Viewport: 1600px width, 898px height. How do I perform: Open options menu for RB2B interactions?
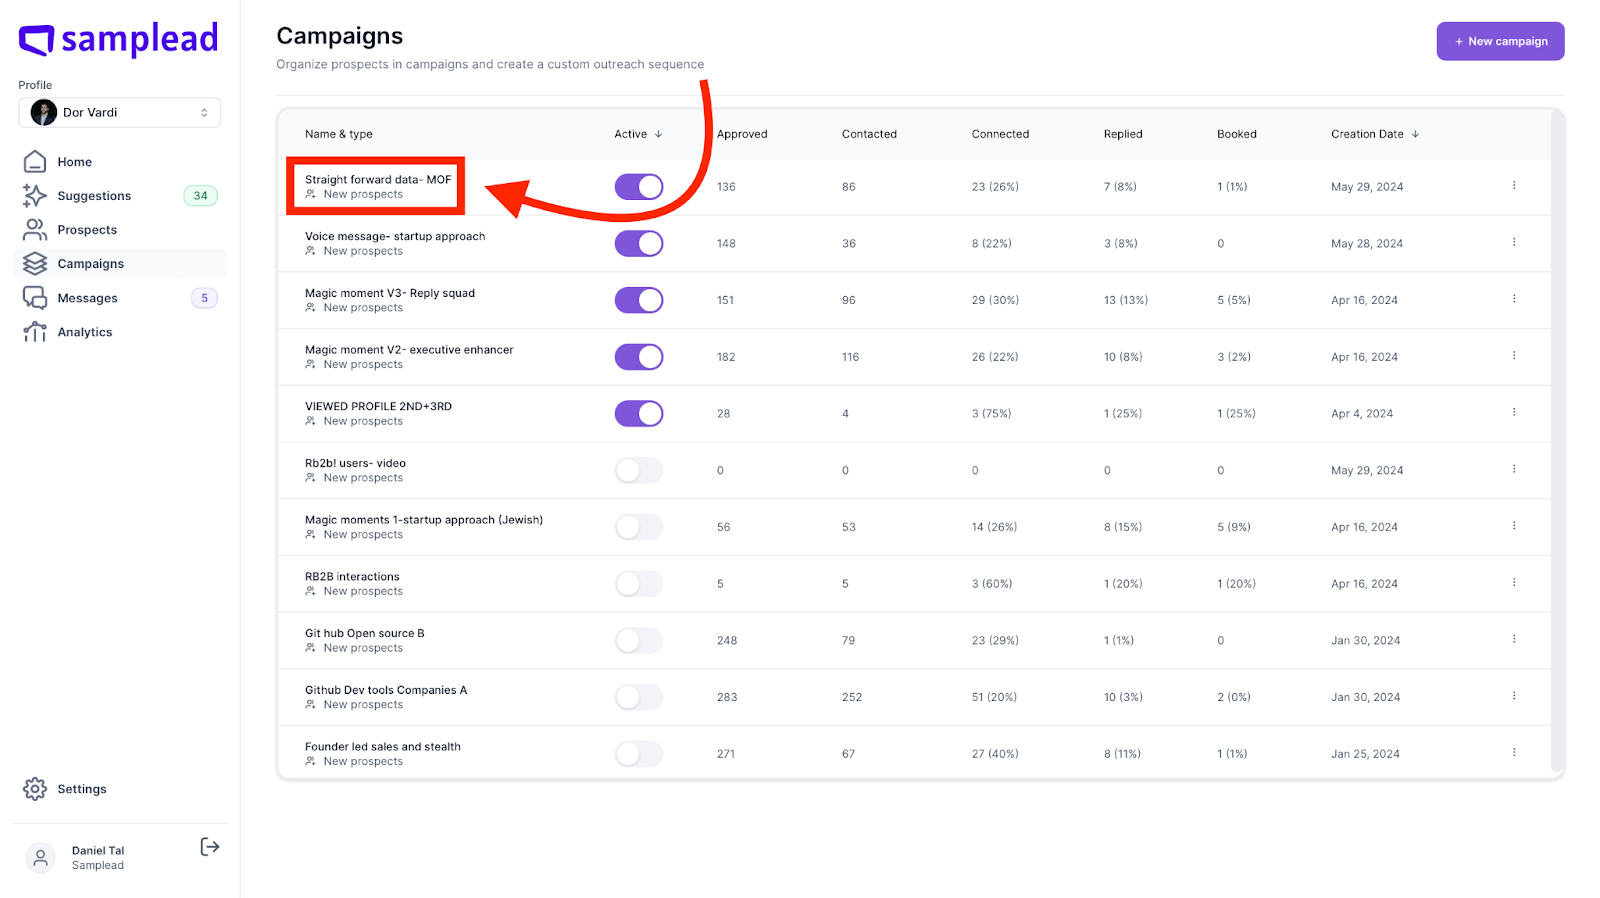[x=1514, y=583]
